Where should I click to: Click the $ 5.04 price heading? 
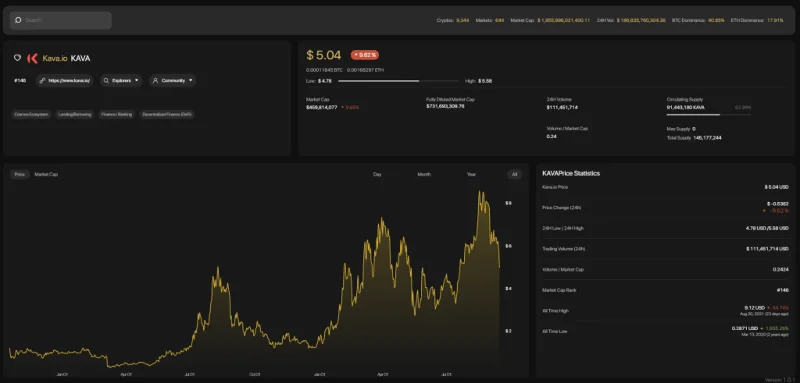pyautogui.click(x=323, y=55)
